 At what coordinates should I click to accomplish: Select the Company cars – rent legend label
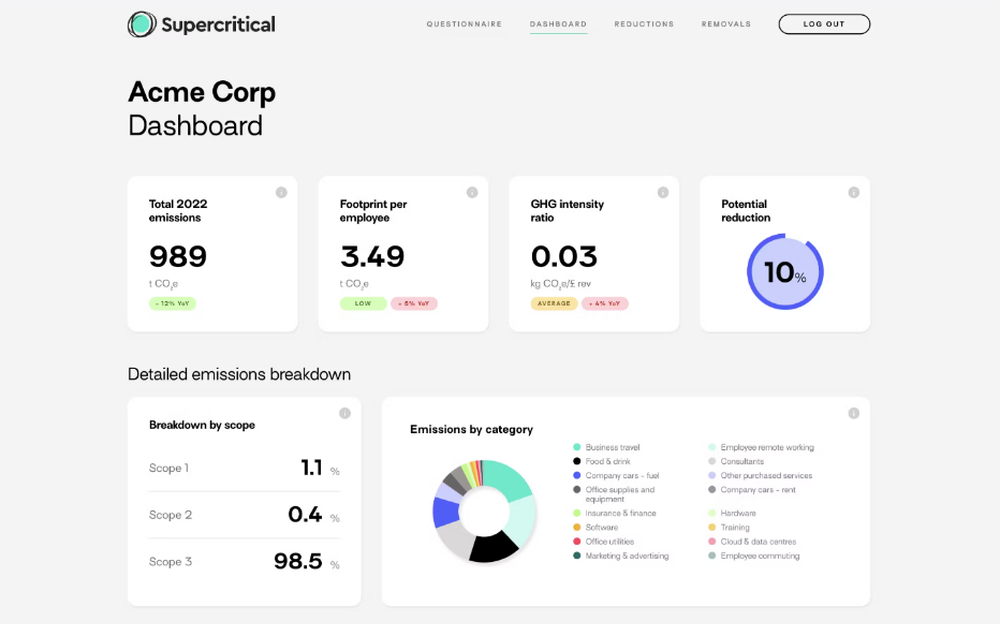point(758,490)
